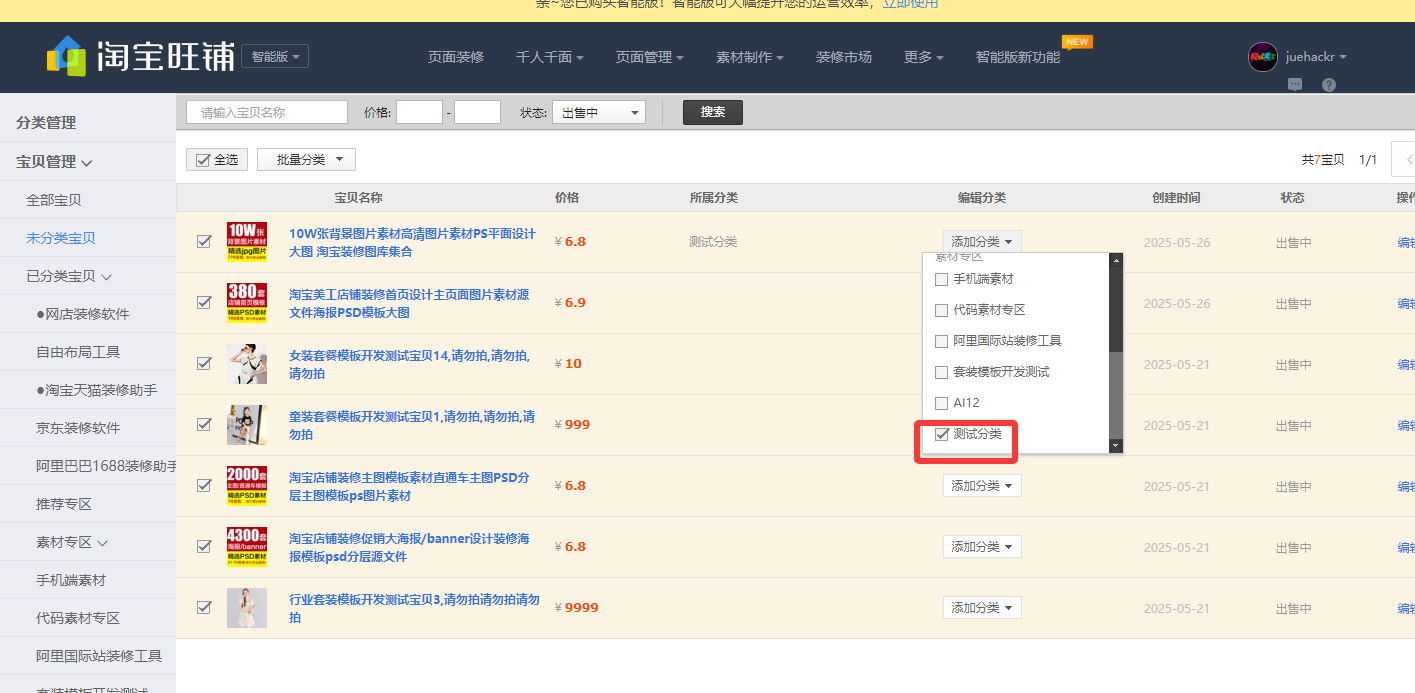
Task: Open the juehackr profile avatar
Action: coord(1263,57)
